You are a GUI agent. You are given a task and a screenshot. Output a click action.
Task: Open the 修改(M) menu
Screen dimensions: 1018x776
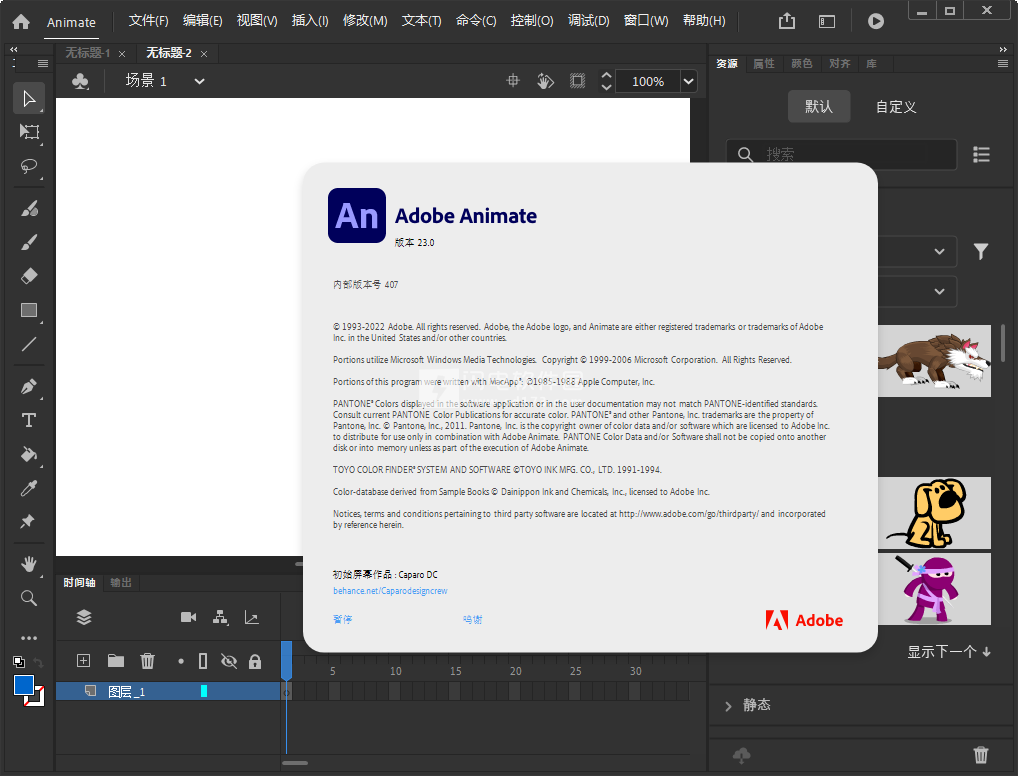[x=365, y=21]
